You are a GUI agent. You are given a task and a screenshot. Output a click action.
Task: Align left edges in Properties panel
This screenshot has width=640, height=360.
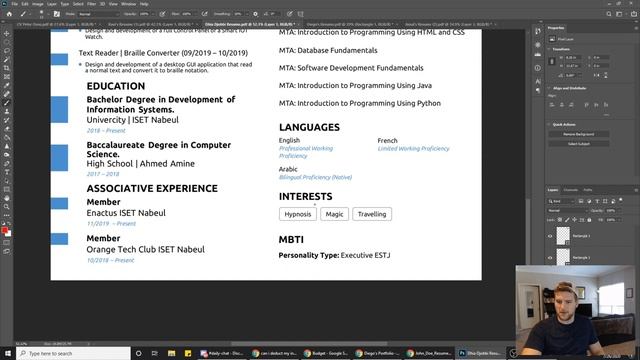[552, 105]
